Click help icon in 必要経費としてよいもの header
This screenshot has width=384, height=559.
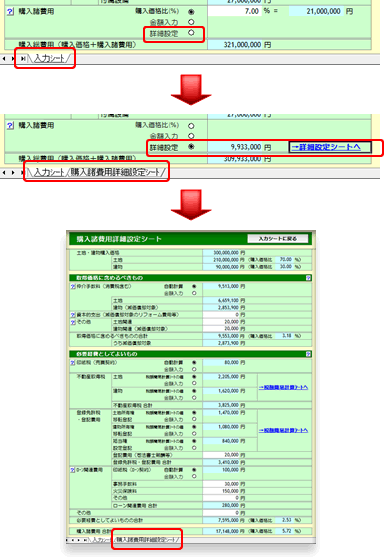308,354
